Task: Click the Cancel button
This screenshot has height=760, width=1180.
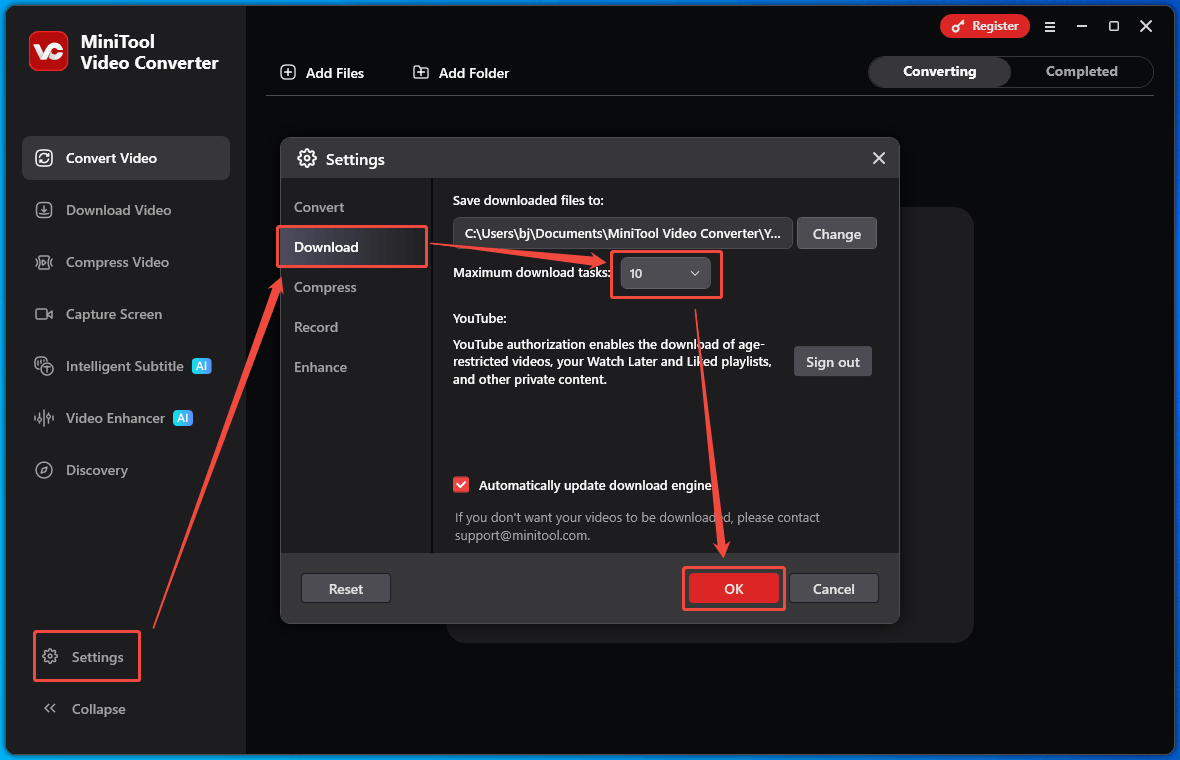Action: [833, 588]
